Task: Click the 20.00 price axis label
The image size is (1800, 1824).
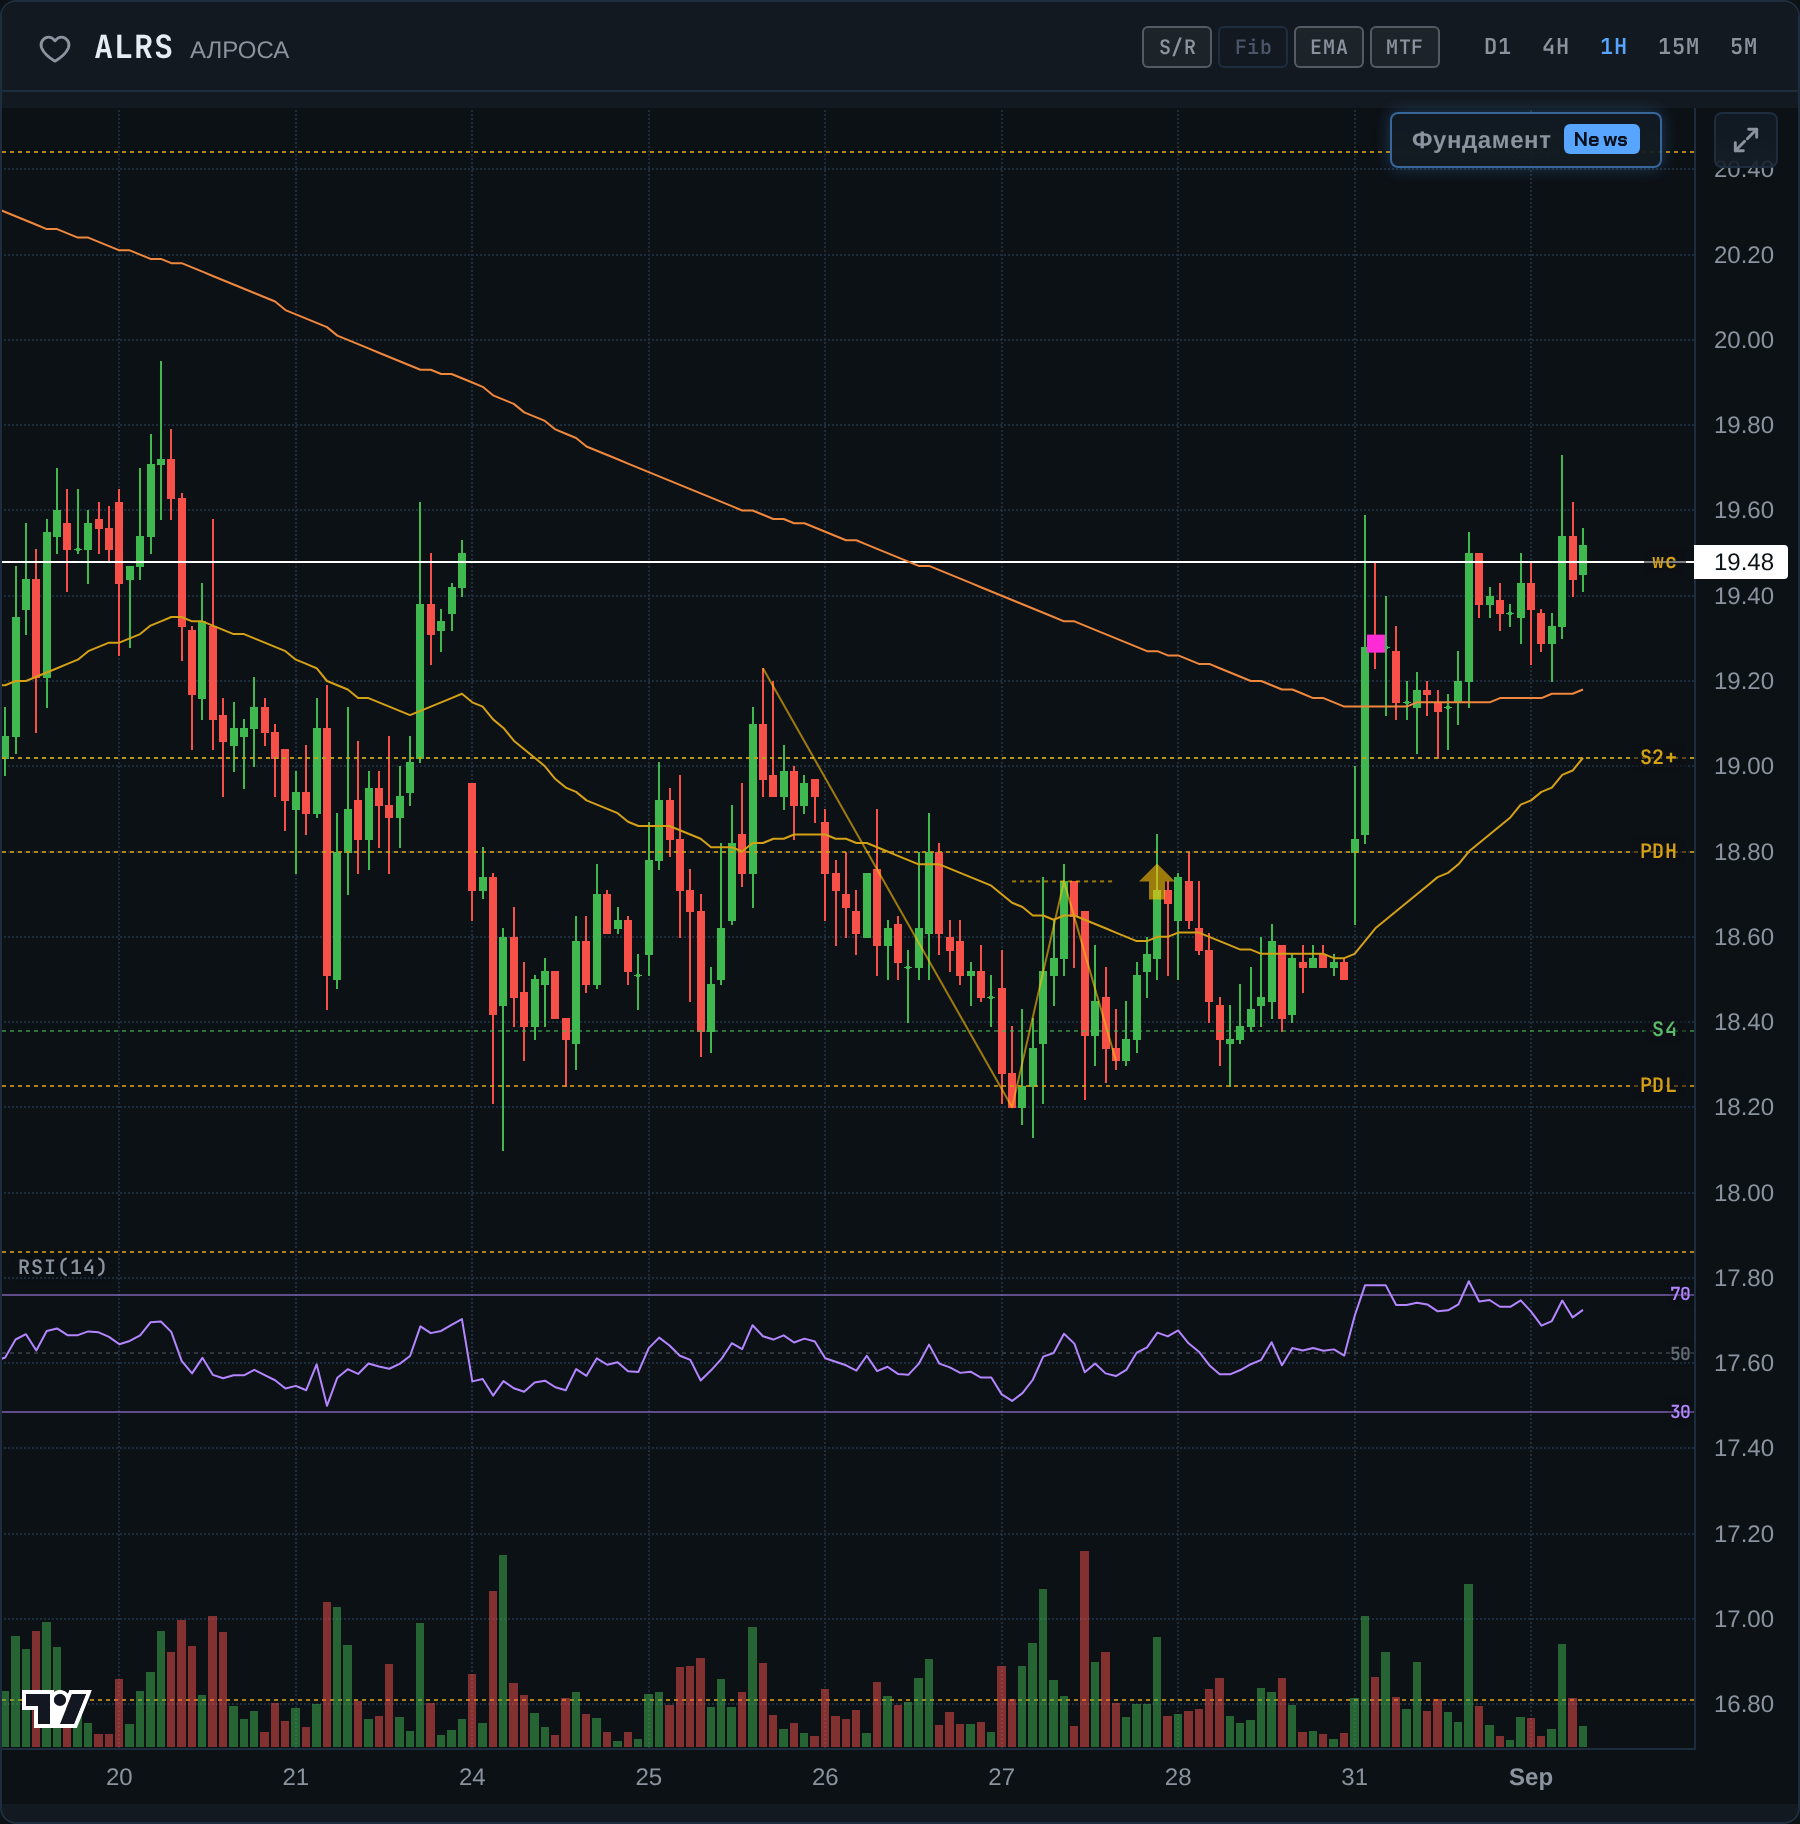Action: [1743, 340]
